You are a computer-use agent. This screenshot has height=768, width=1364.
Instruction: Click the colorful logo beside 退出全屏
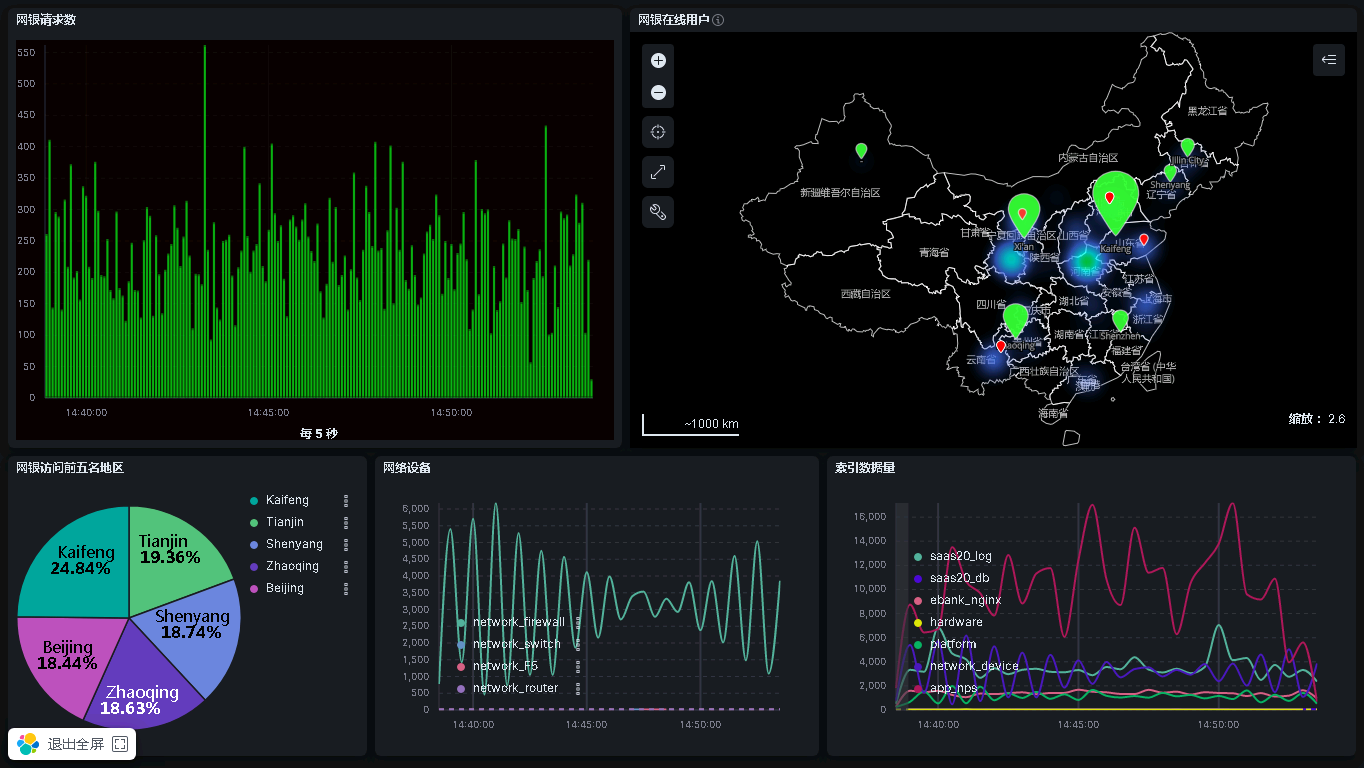[28, 744]
